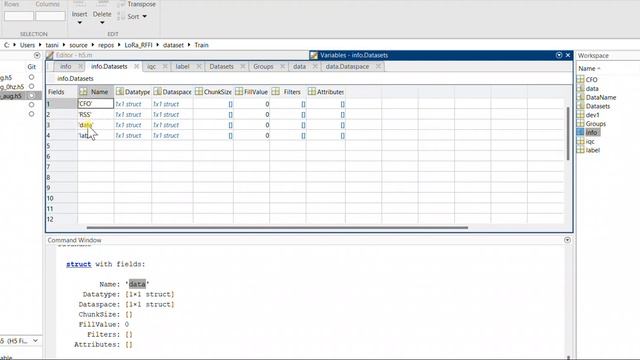Click the Dataspace column header icon
This screenshot has width=640, height=360.
point(157,92)
